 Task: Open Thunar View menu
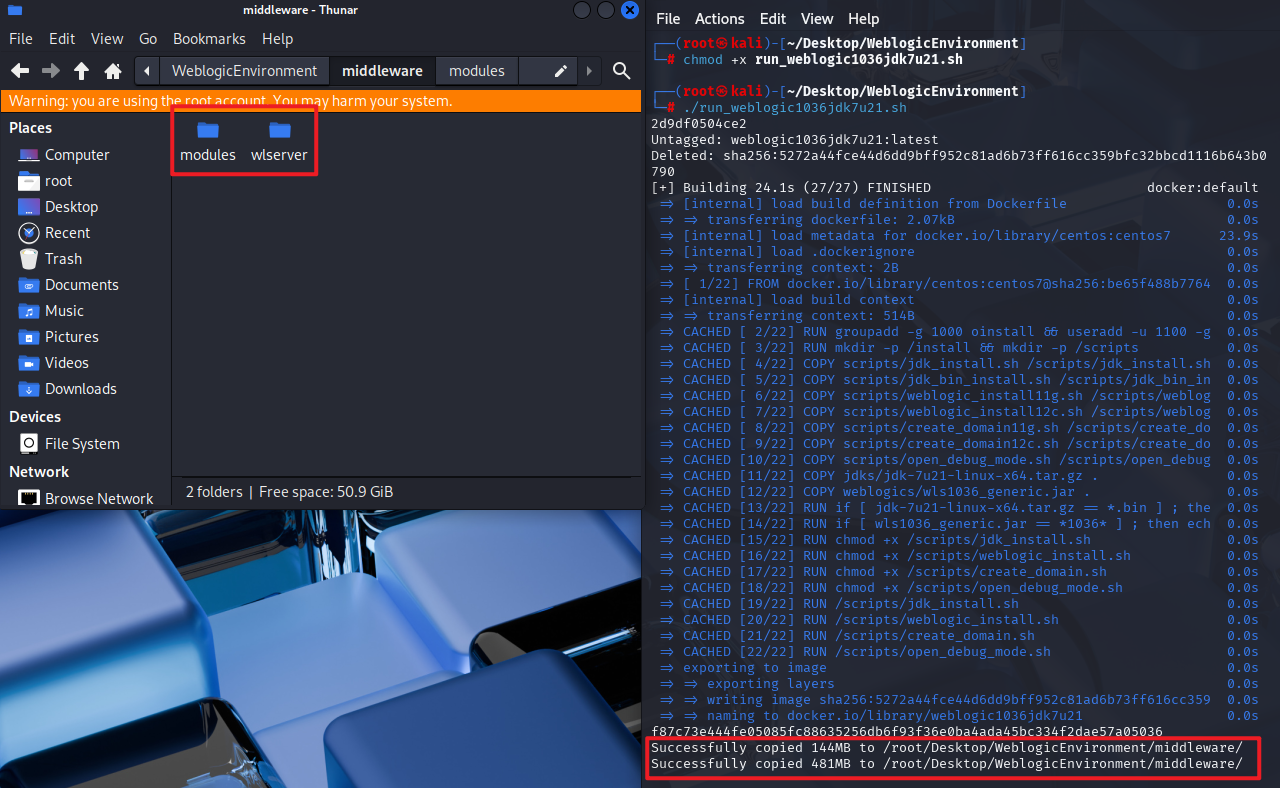click(107, 39)
